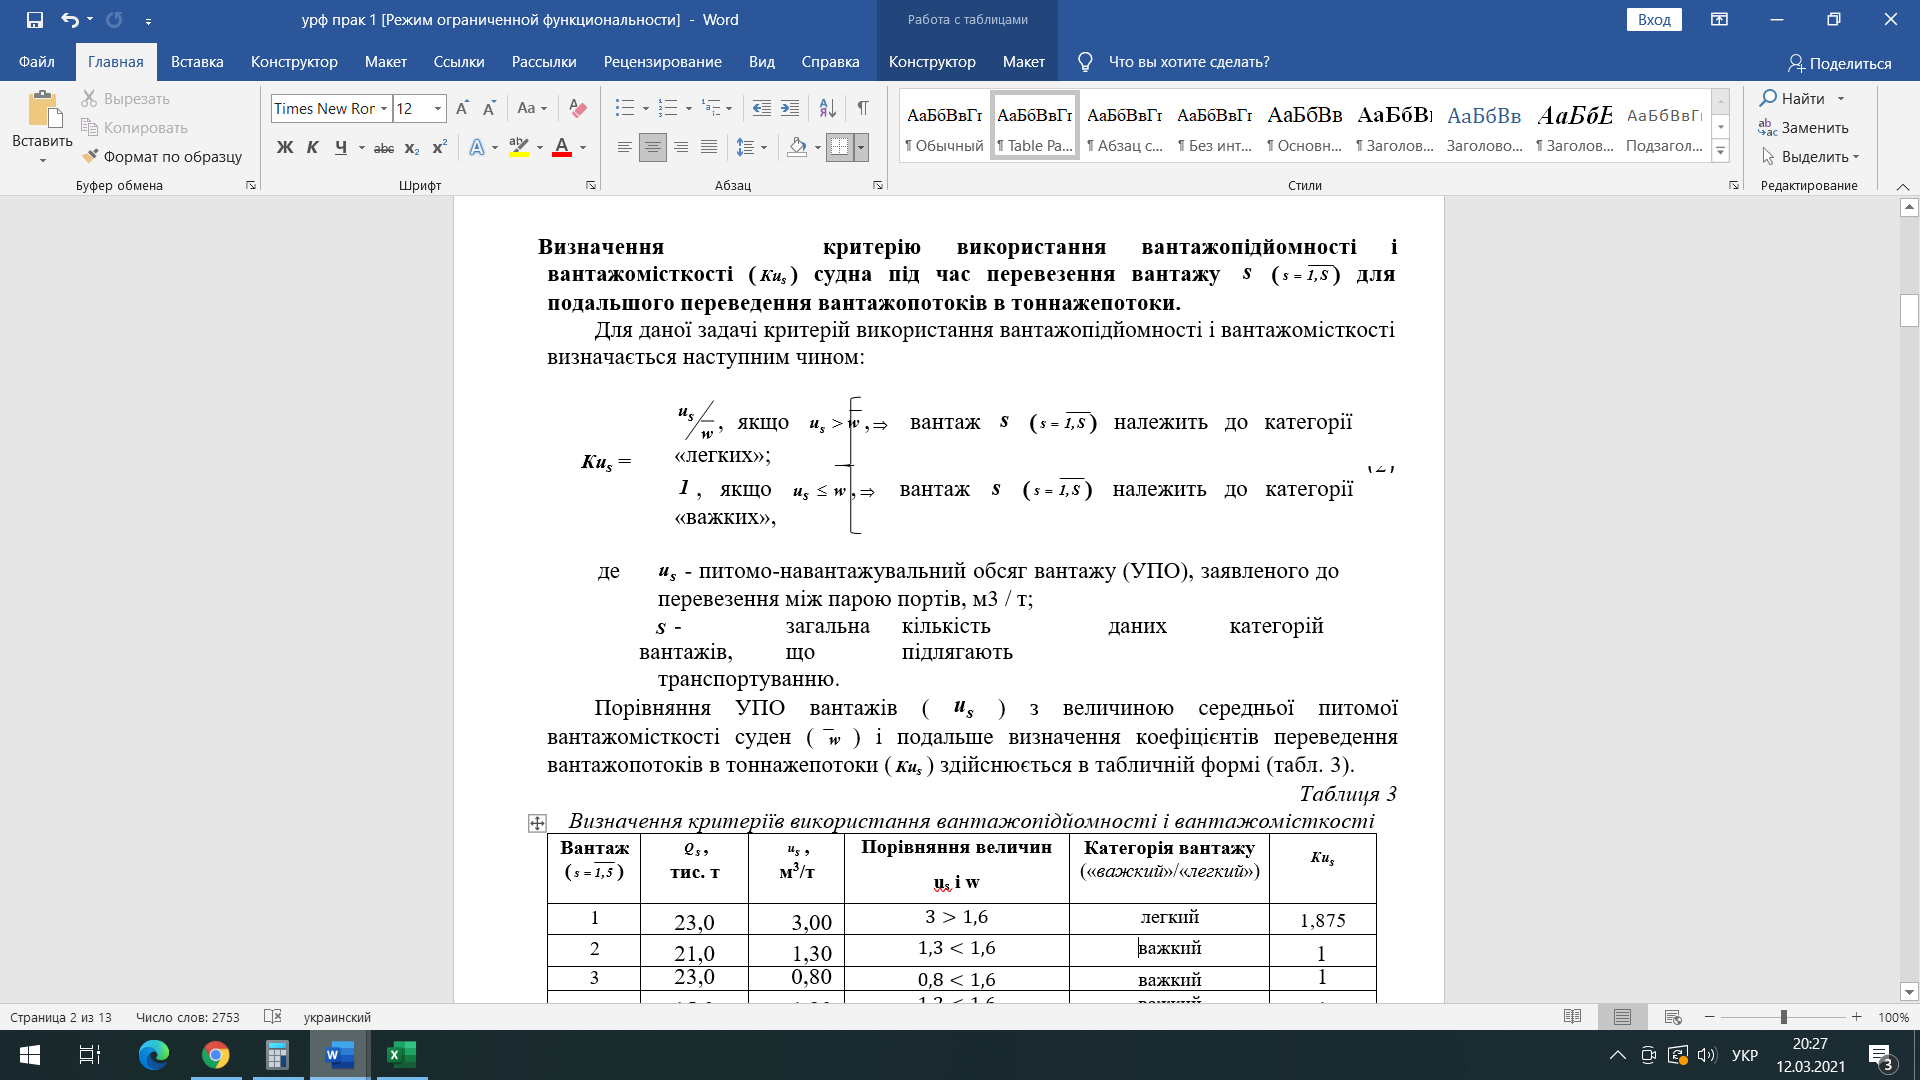Open Google Chrome from the taskbar

tap(215, 1055)
